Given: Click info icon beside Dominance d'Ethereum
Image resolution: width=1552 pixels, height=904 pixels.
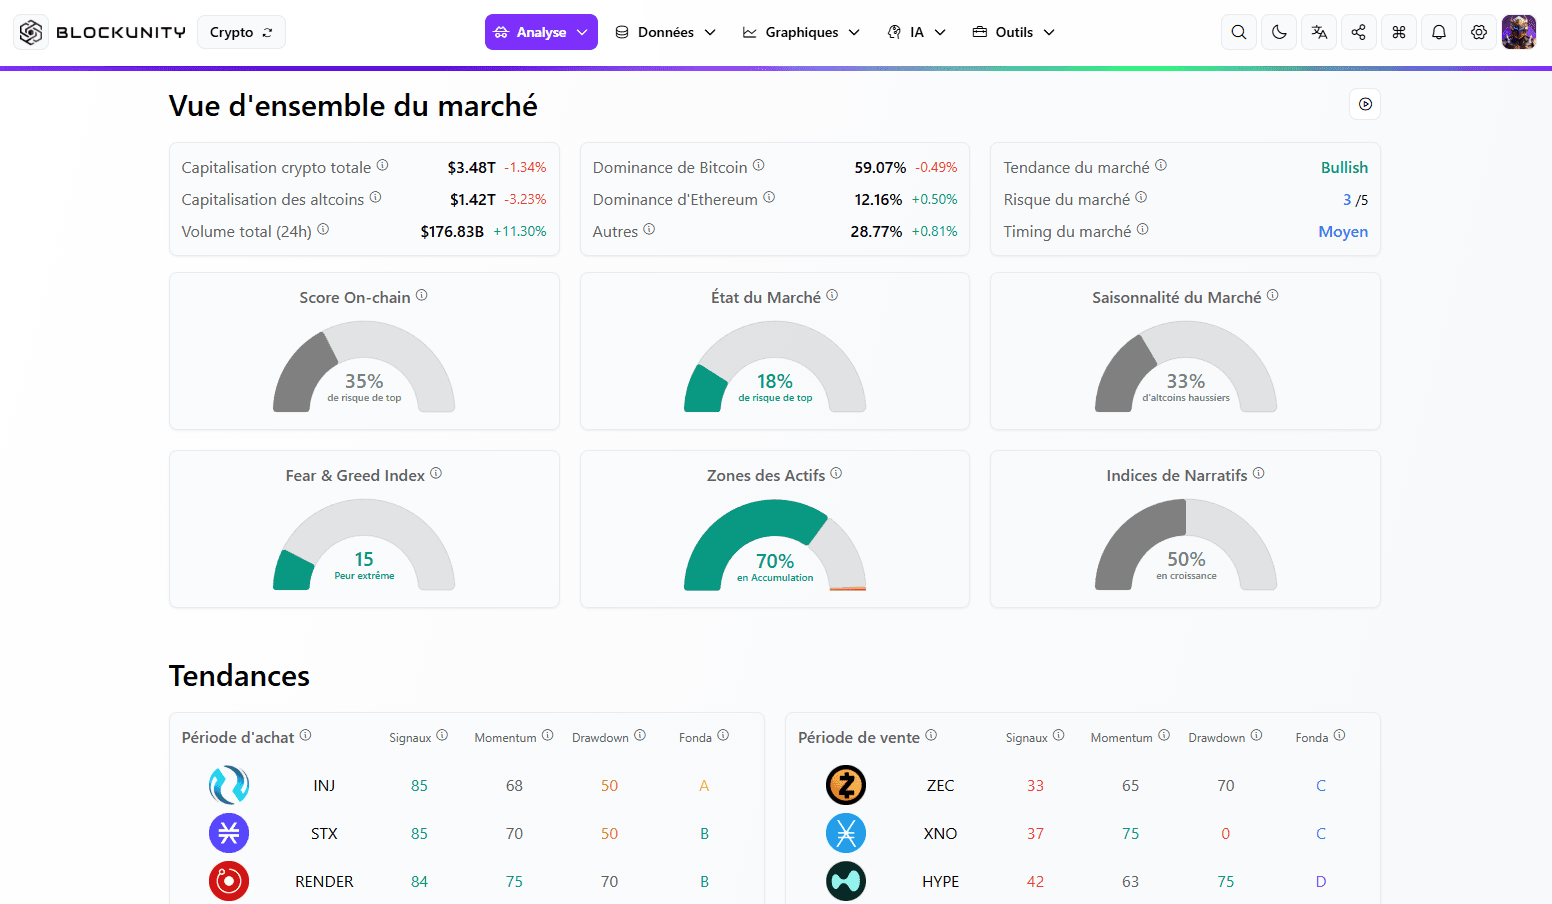Looking at the screenshot, I should (769, 197).
